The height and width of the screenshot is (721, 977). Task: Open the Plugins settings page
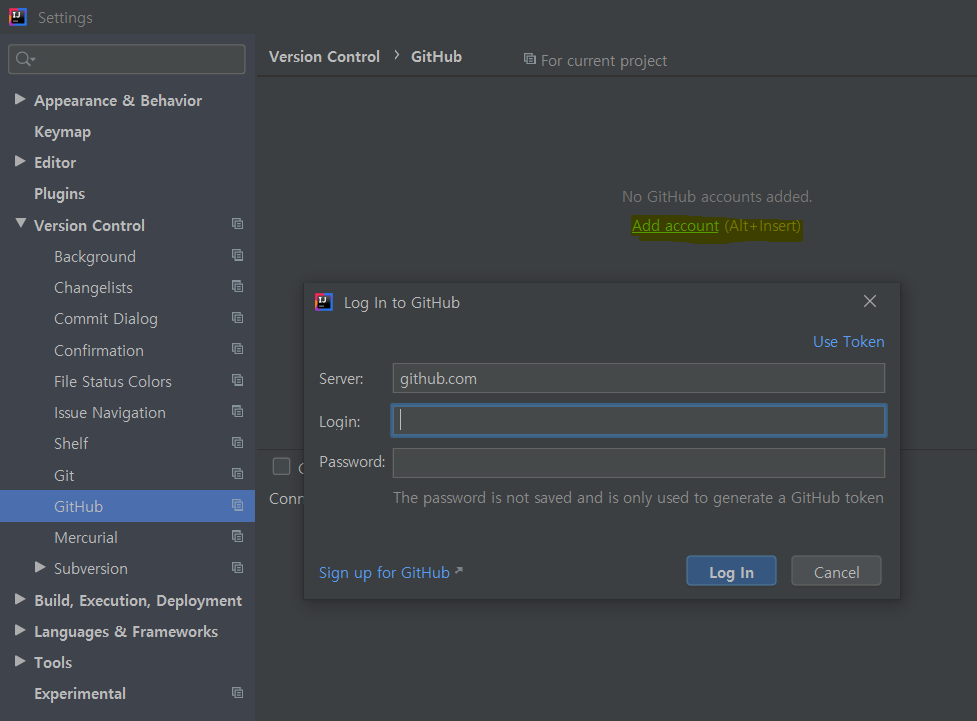tap(59, 194)
